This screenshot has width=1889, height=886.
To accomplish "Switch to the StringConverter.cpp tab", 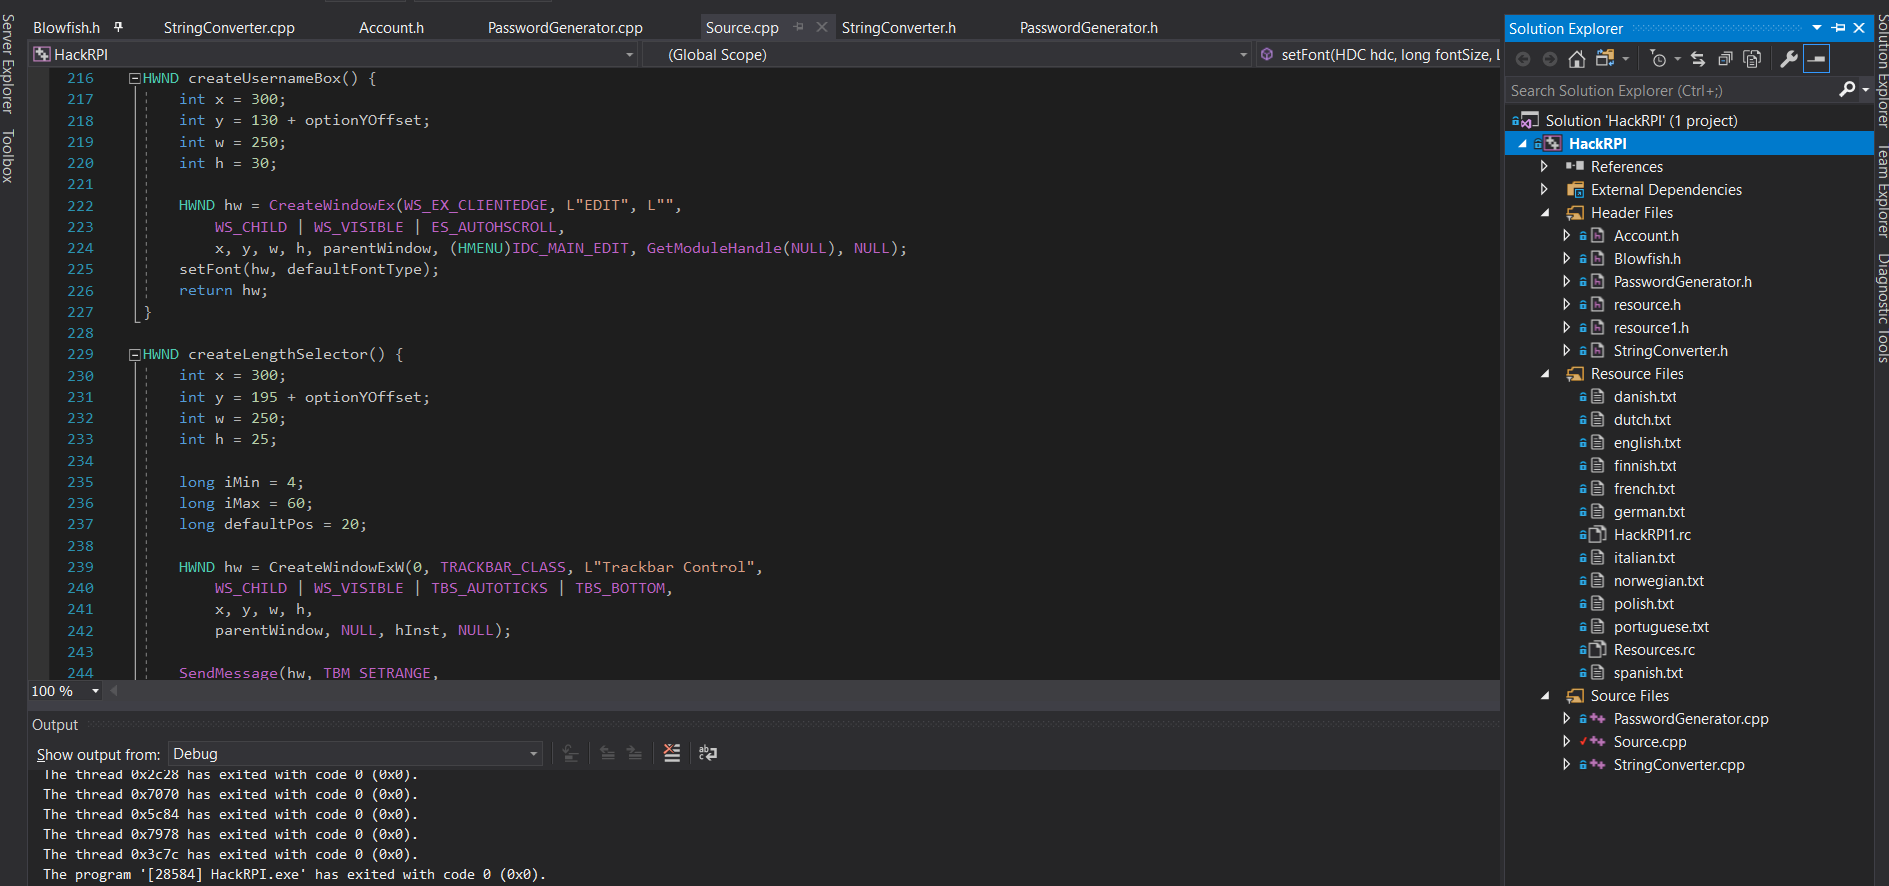I will pyautogui.click(x=229, y=28).
